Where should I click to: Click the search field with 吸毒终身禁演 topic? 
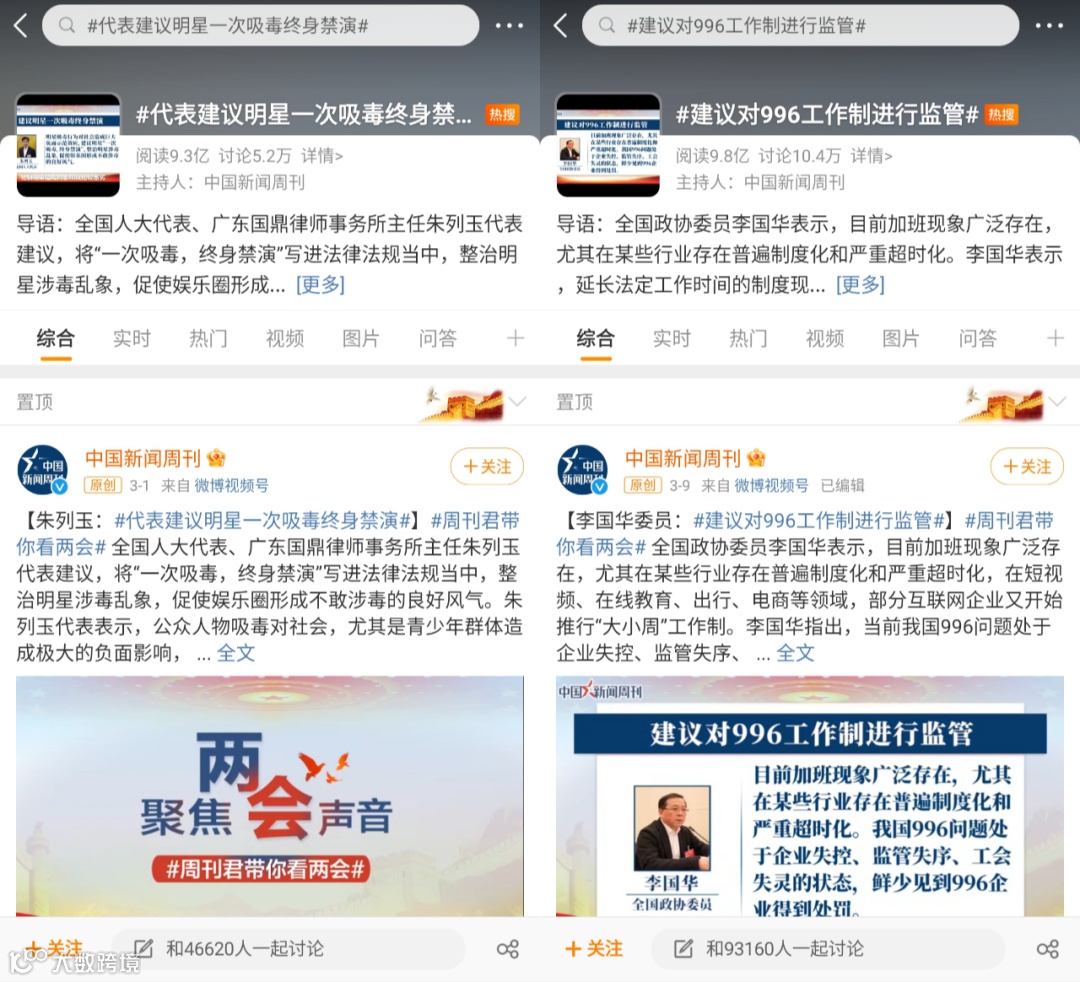coord(260,25)
